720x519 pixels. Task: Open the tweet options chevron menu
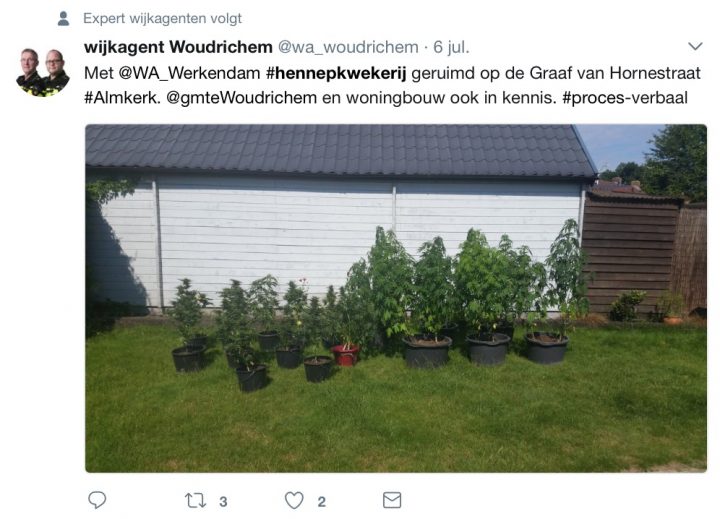pos(695,46)
